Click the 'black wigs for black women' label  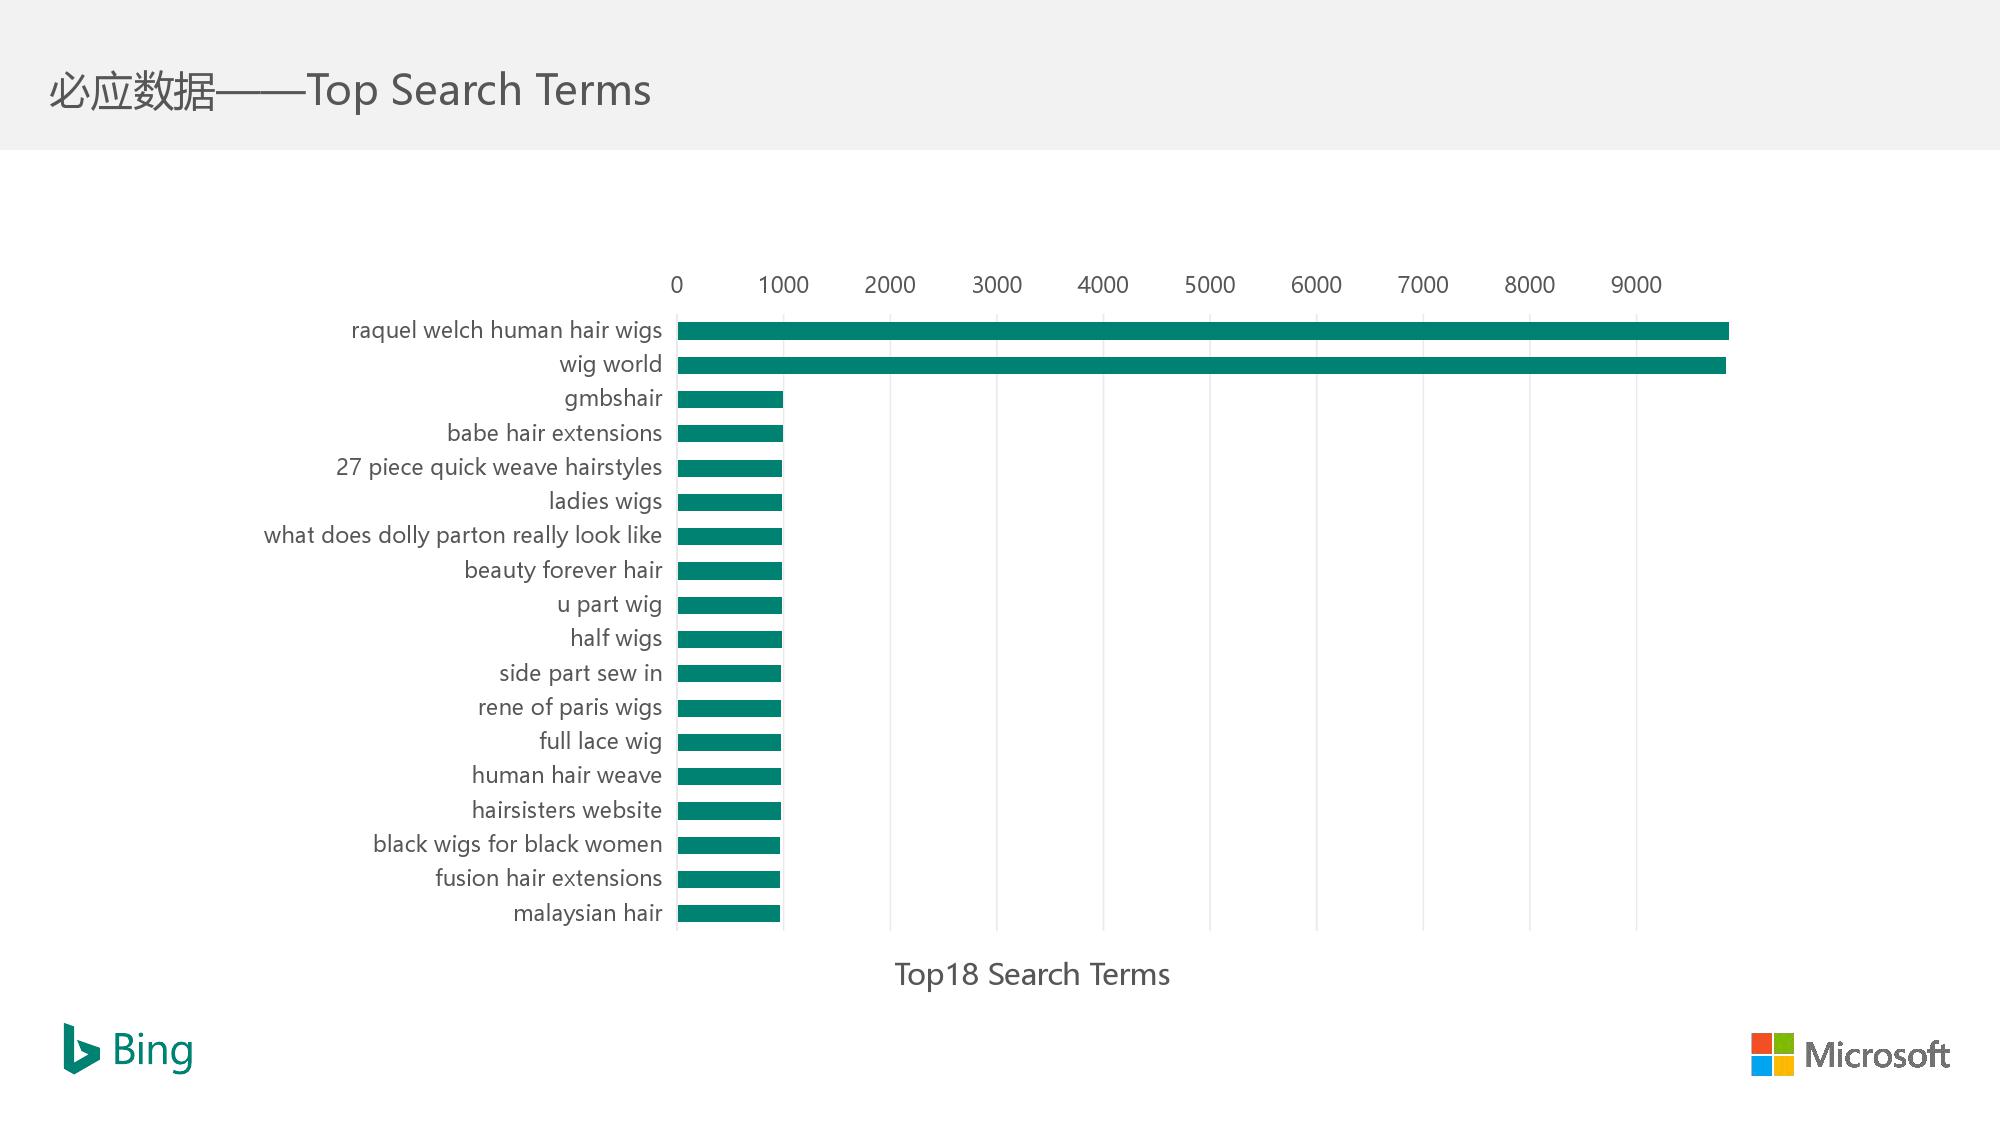coord(517,845)
